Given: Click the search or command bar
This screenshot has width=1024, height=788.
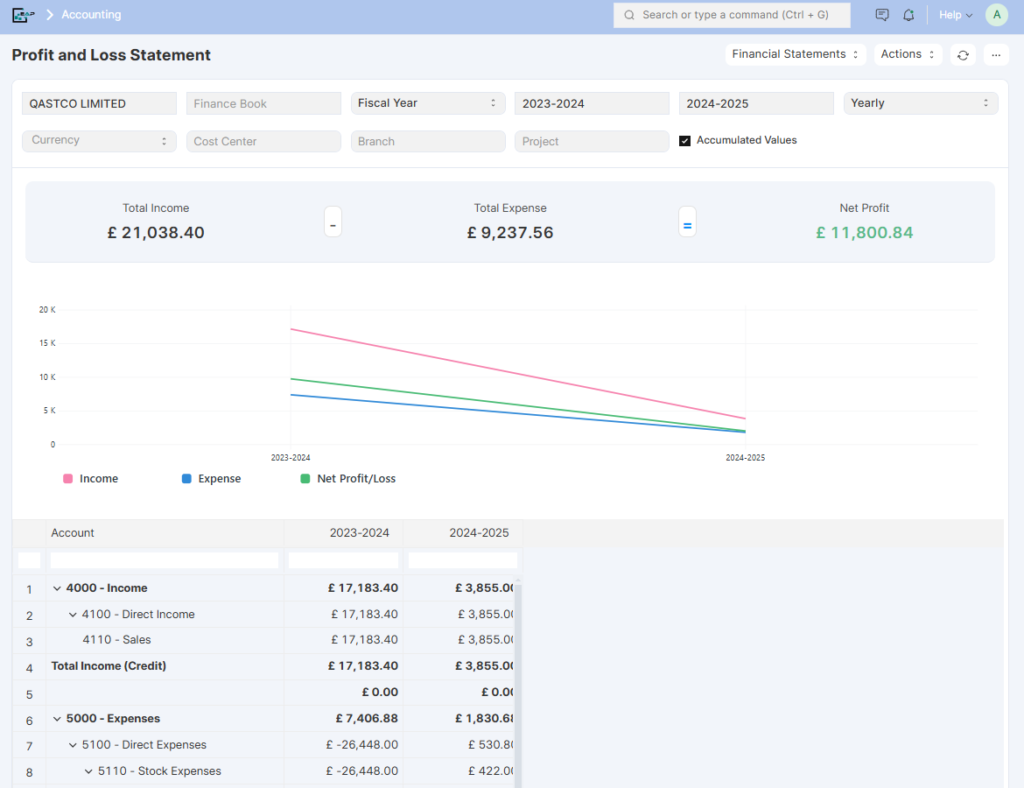Looking at the screenshot, I should 731,15.
